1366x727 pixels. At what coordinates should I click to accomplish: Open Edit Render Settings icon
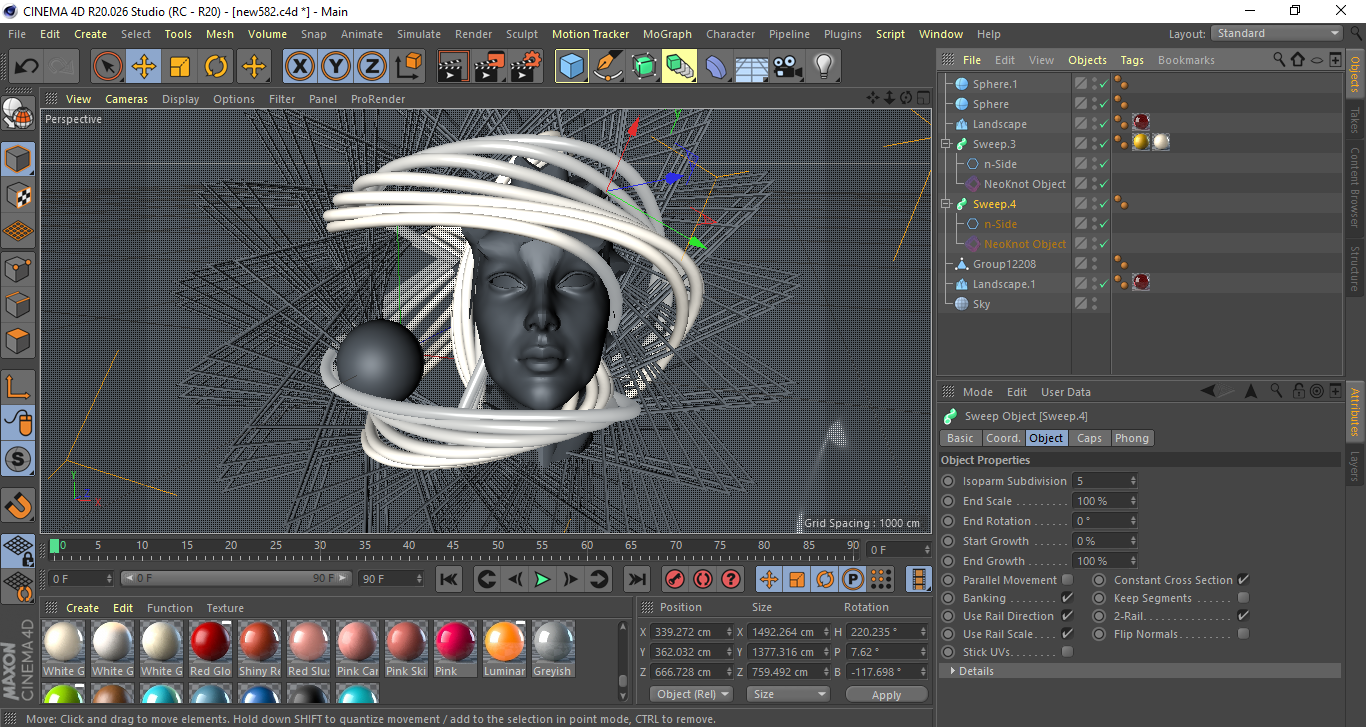[x=526, y=67]
